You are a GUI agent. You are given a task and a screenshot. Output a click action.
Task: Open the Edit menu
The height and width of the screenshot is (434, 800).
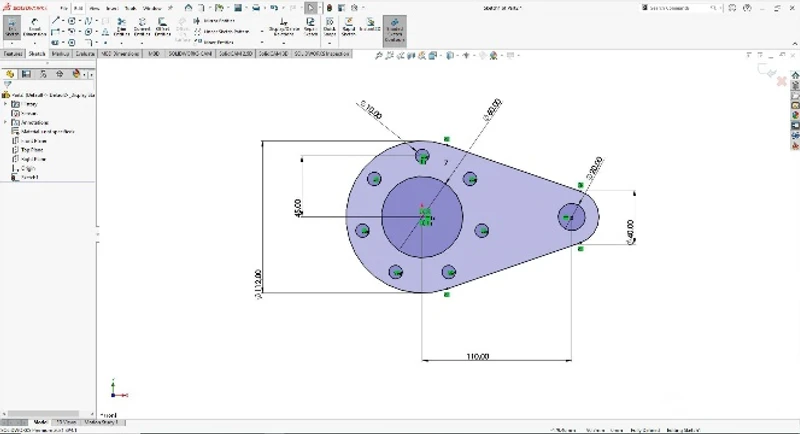pos(78,8)
